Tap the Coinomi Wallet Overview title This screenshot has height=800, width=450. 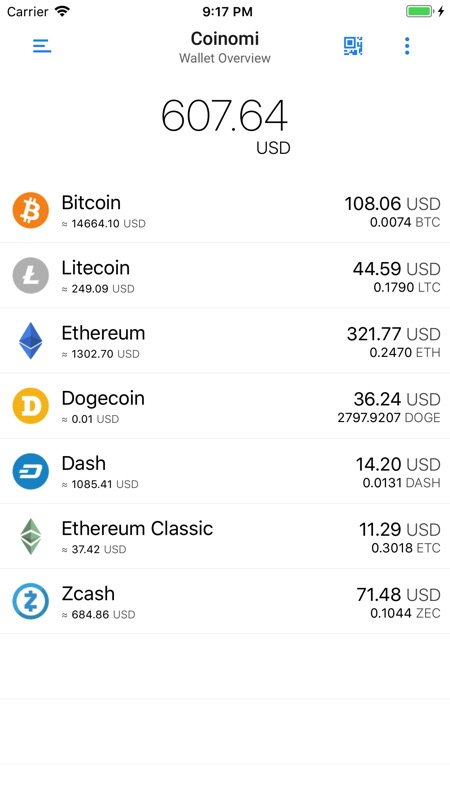click(x=225, y=47)
